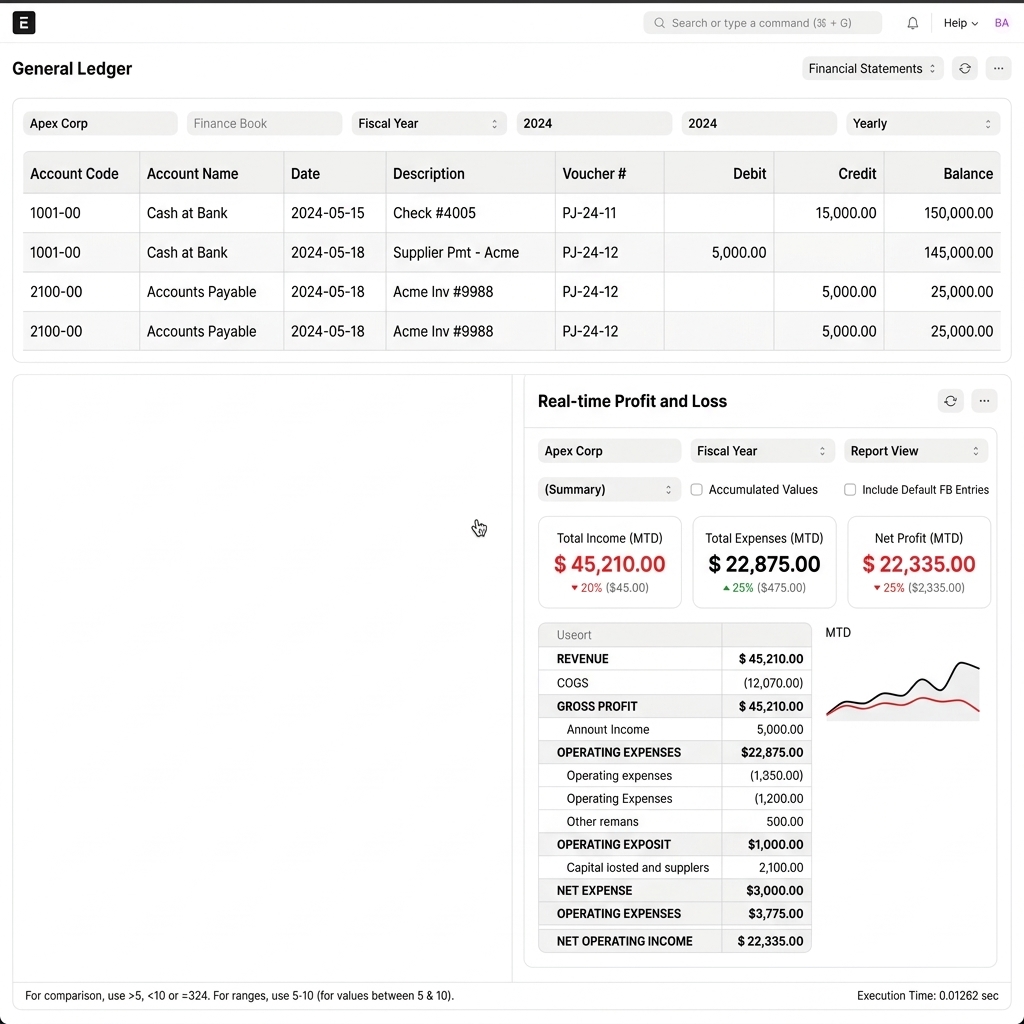Refresh the General Ledger report
The width and height of the screenshot is (1024, 1024).
pyautogui.click(x=964, y=68)
